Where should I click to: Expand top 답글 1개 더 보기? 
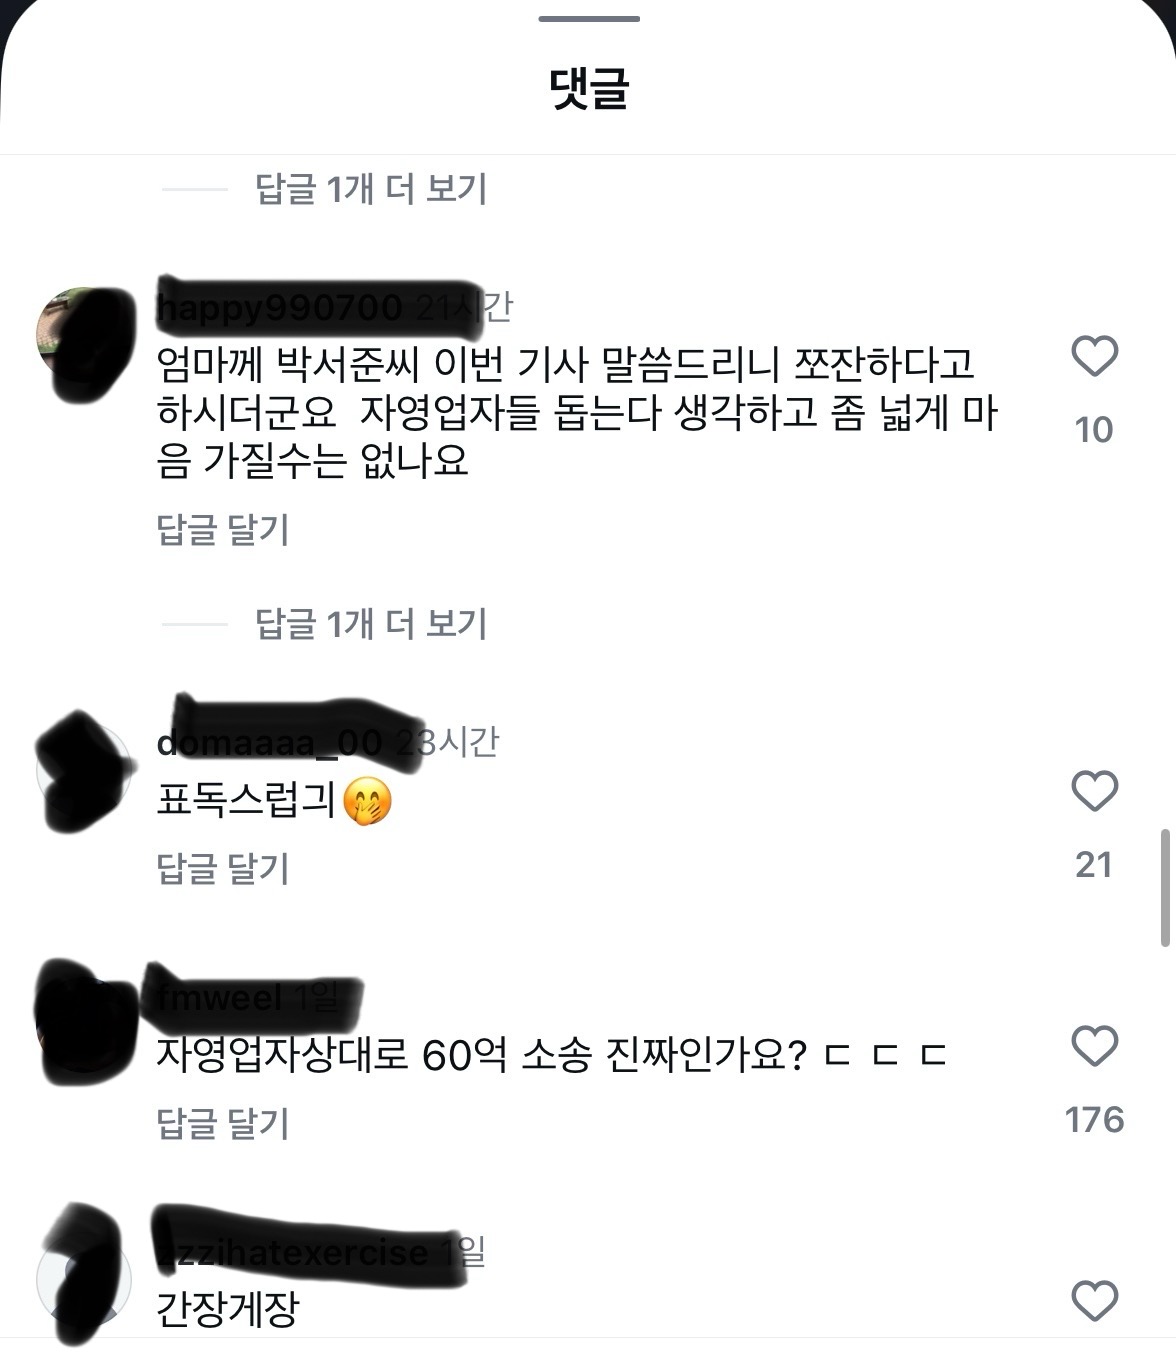click(371, 188)
